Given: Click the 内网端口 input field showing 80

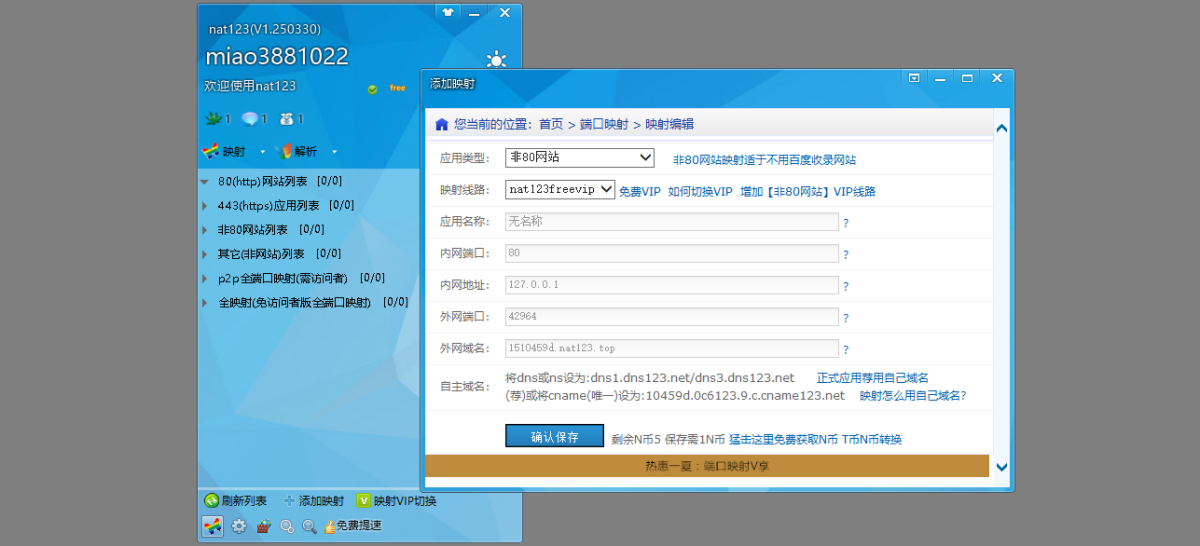Looking at the screenshot, I should tap(672, 254).
